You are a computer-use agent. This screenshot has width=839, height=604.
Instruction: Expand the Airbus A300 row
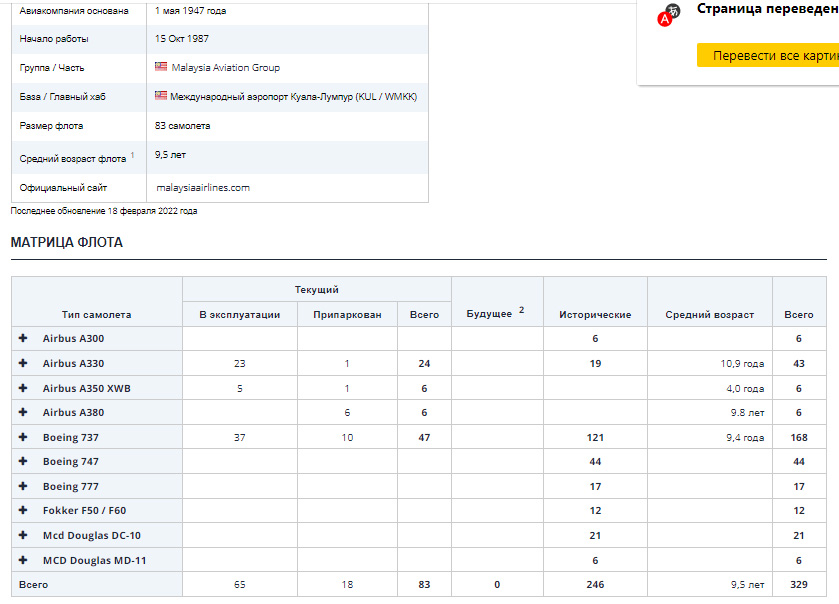[x=23, y=338]
